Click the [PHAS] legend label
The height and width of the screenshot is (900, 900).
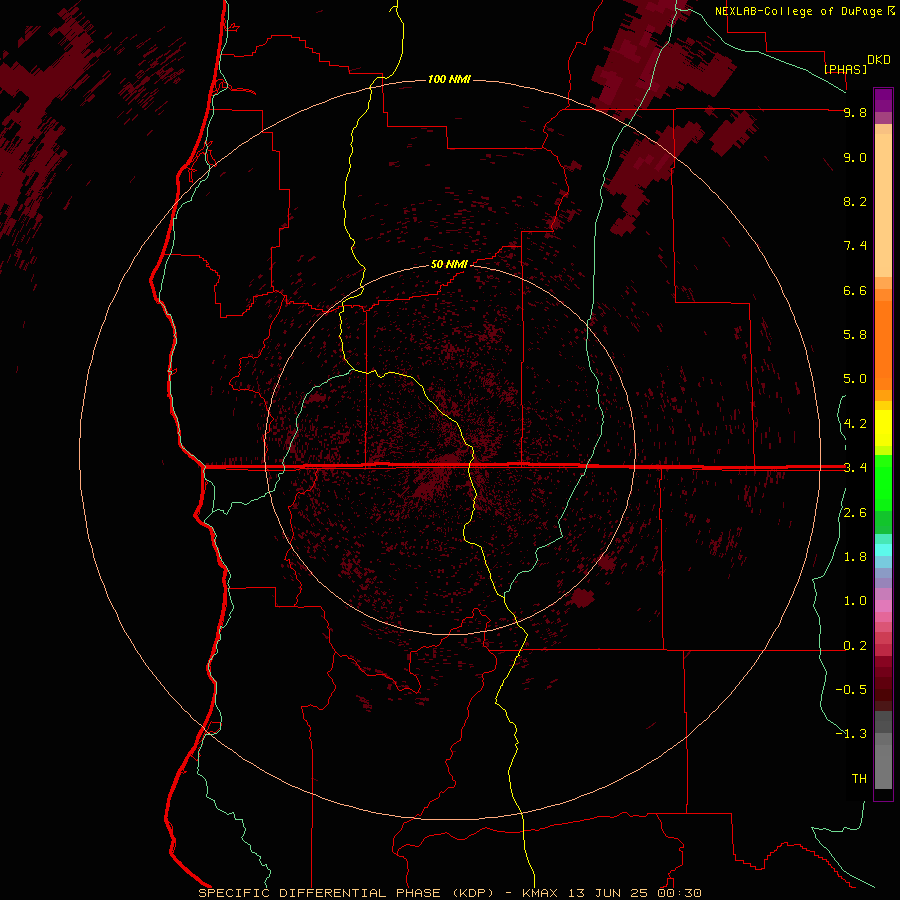(x=845, y=69)
